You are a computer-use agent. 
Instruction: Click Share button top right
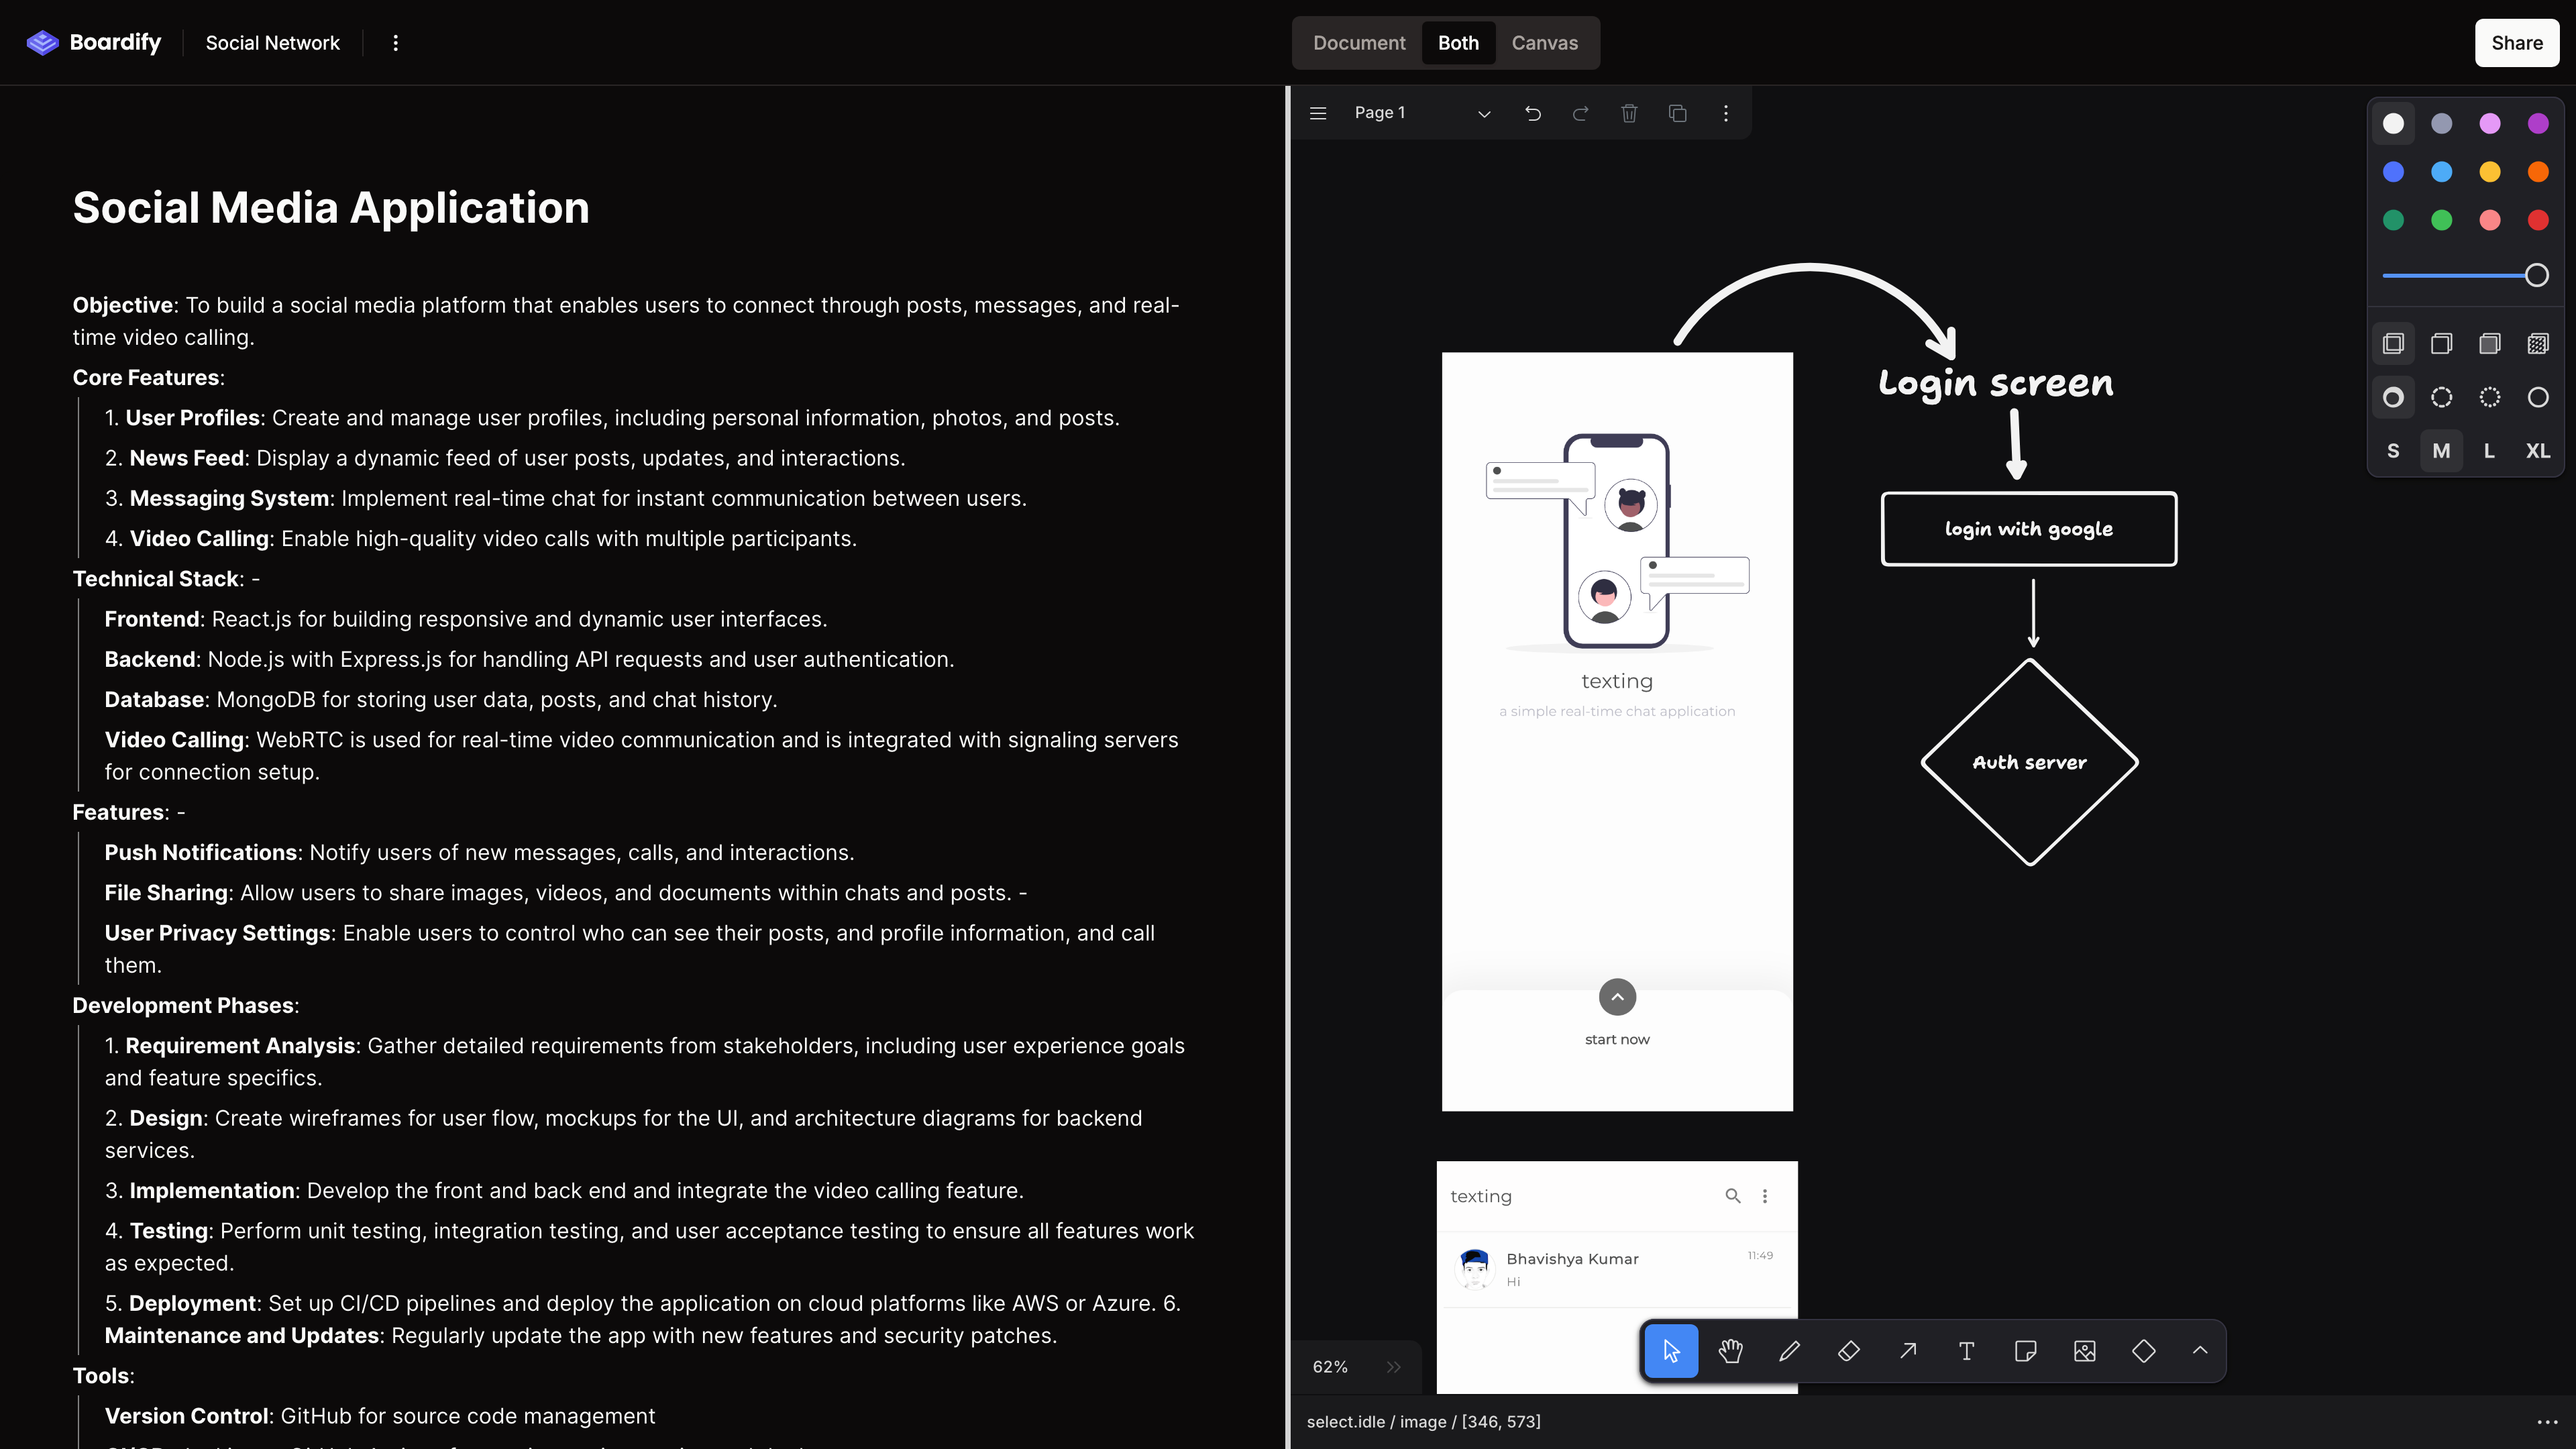[2514, 42]
